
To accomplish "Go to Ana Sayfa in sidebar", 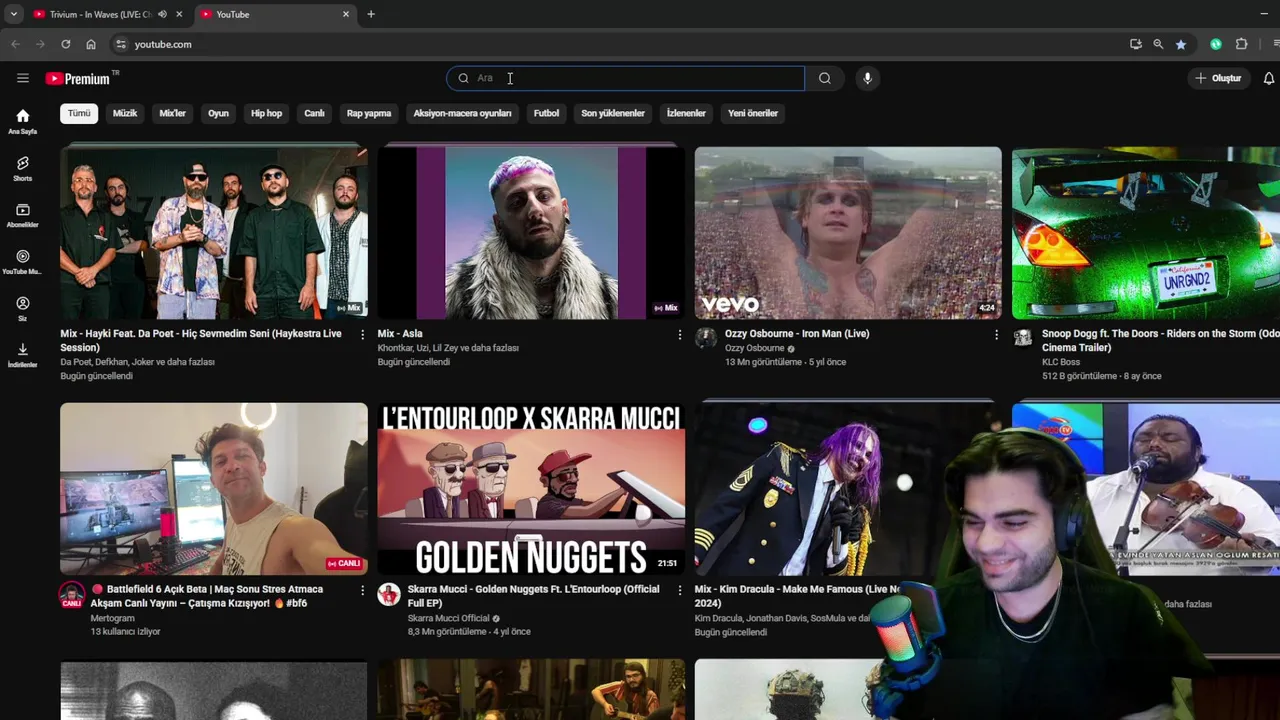I will tap(23, 121).
